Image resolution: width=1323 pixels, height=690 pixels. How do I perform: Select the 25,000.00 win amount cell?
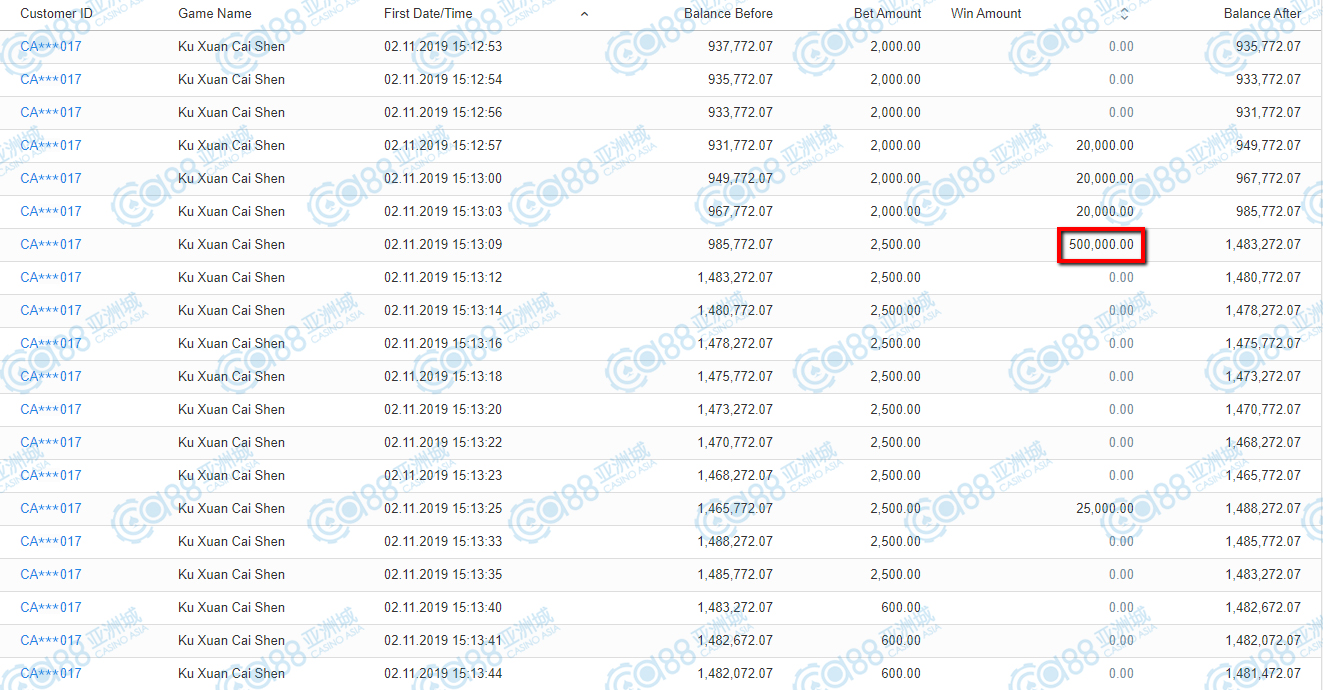tap(1105, 508)
